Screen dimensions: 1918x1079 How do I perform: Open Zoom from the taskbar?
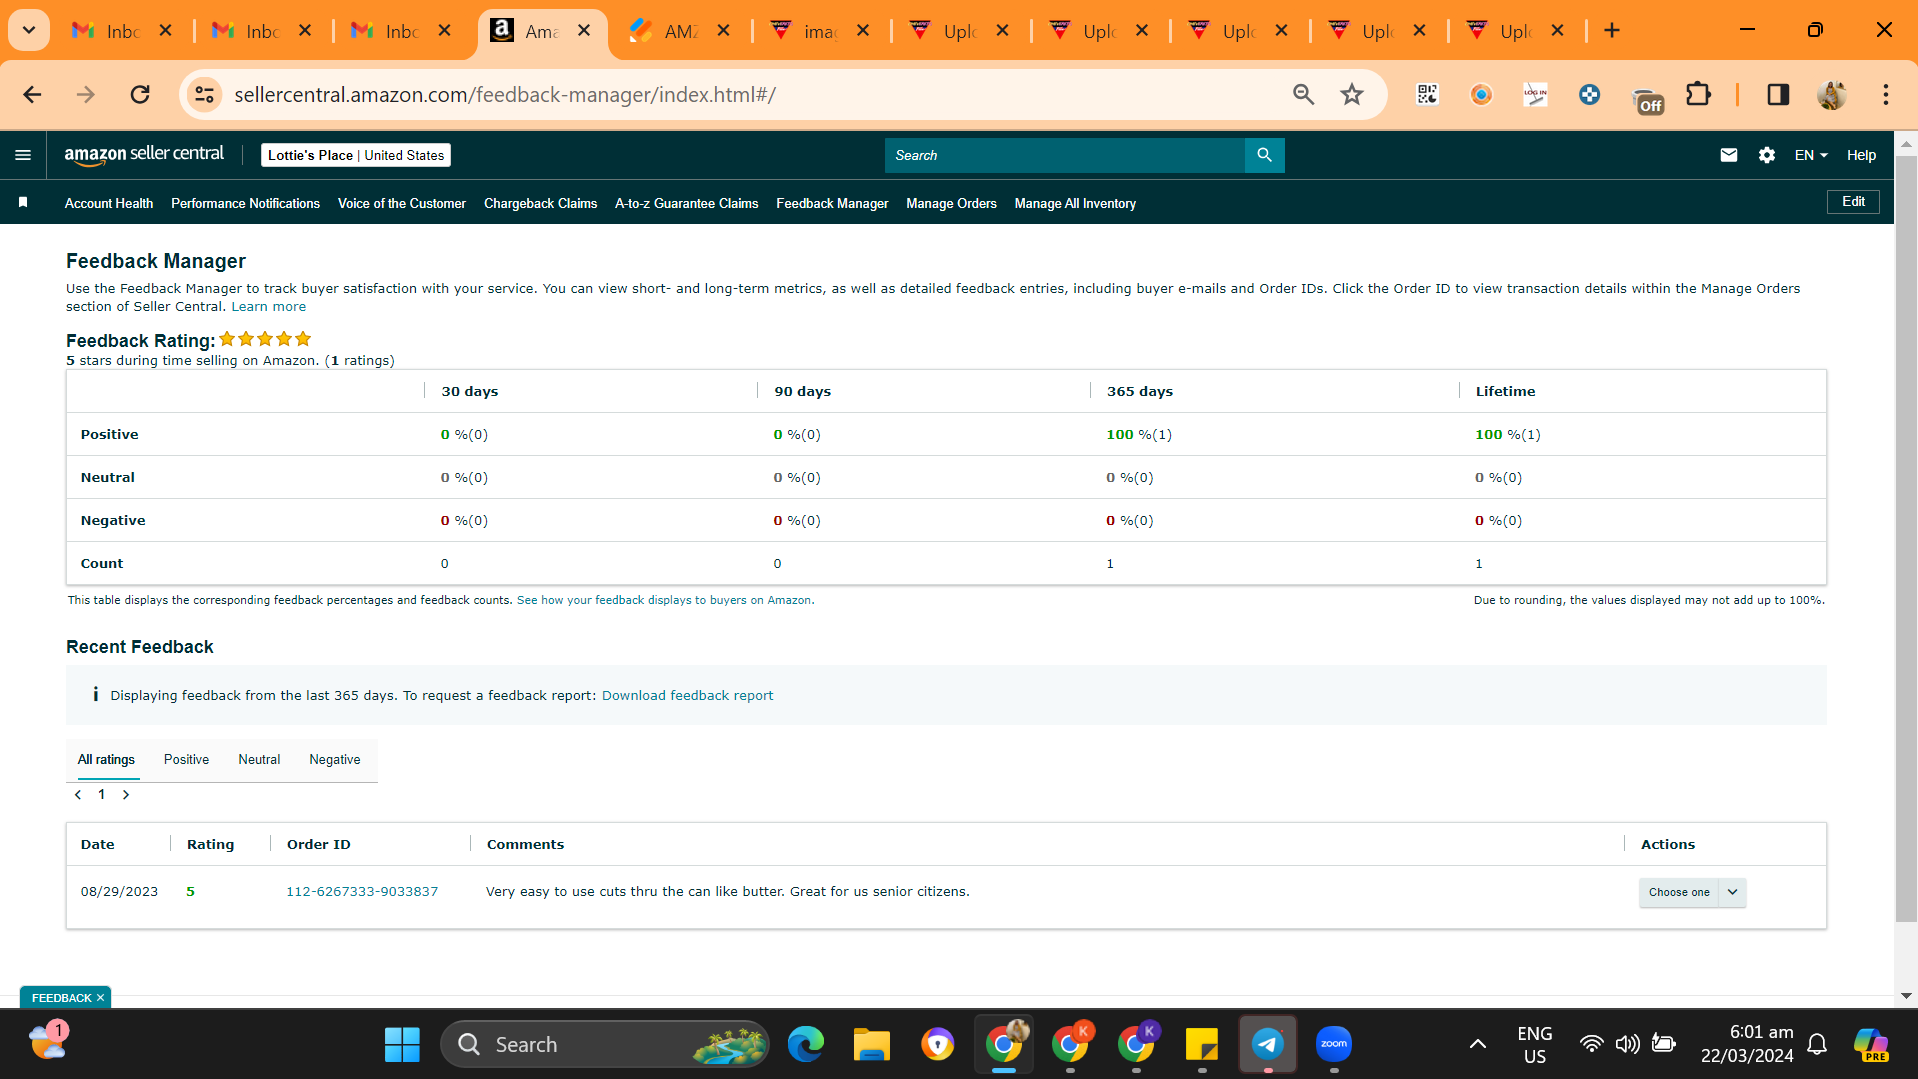pyautogui.click(x=1334, y=1045)
